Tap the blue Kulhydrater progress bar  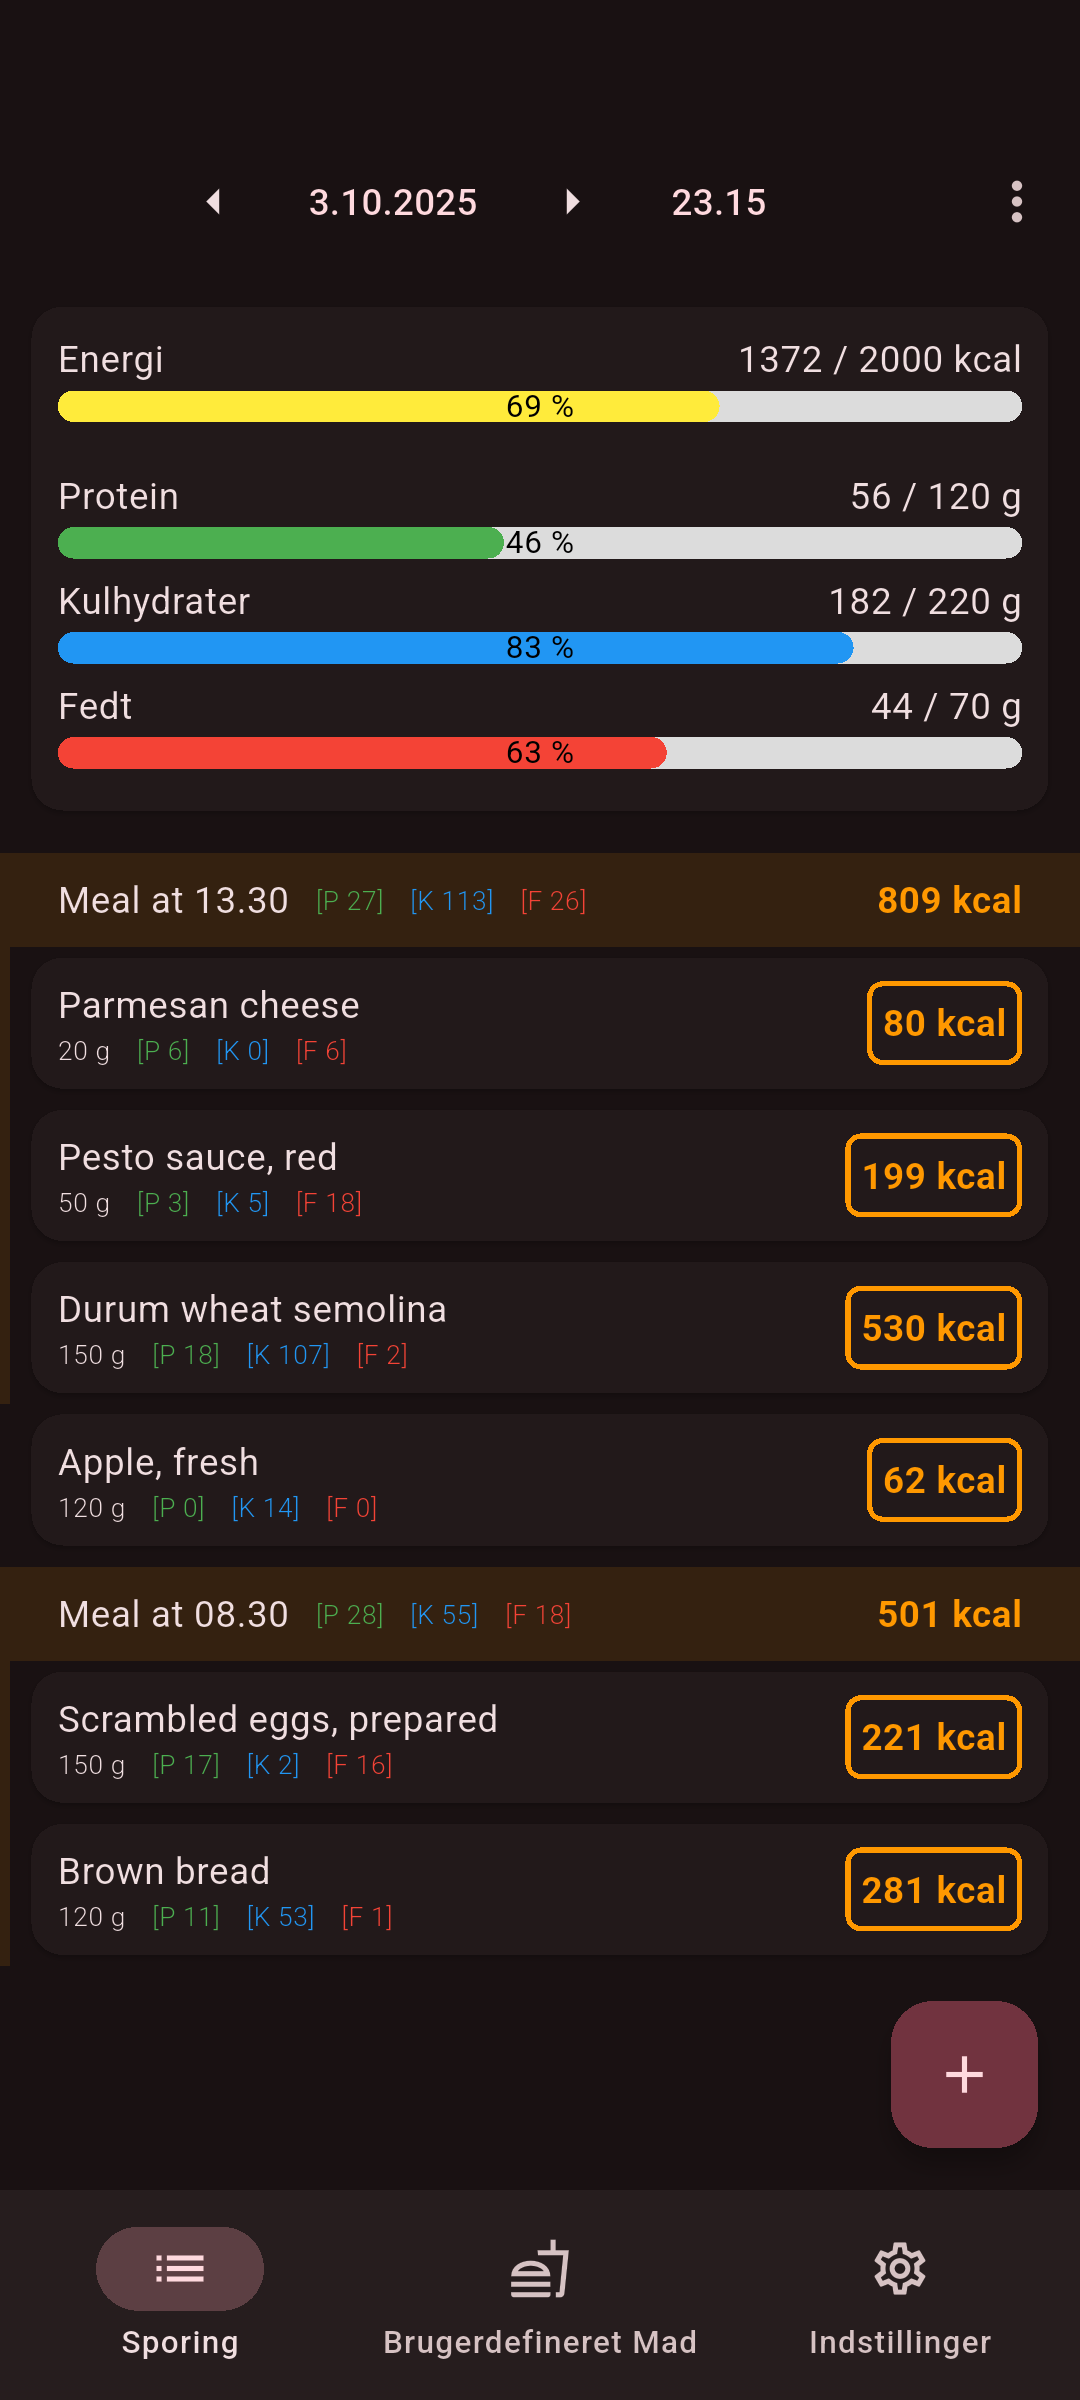[x=540, y=648]
